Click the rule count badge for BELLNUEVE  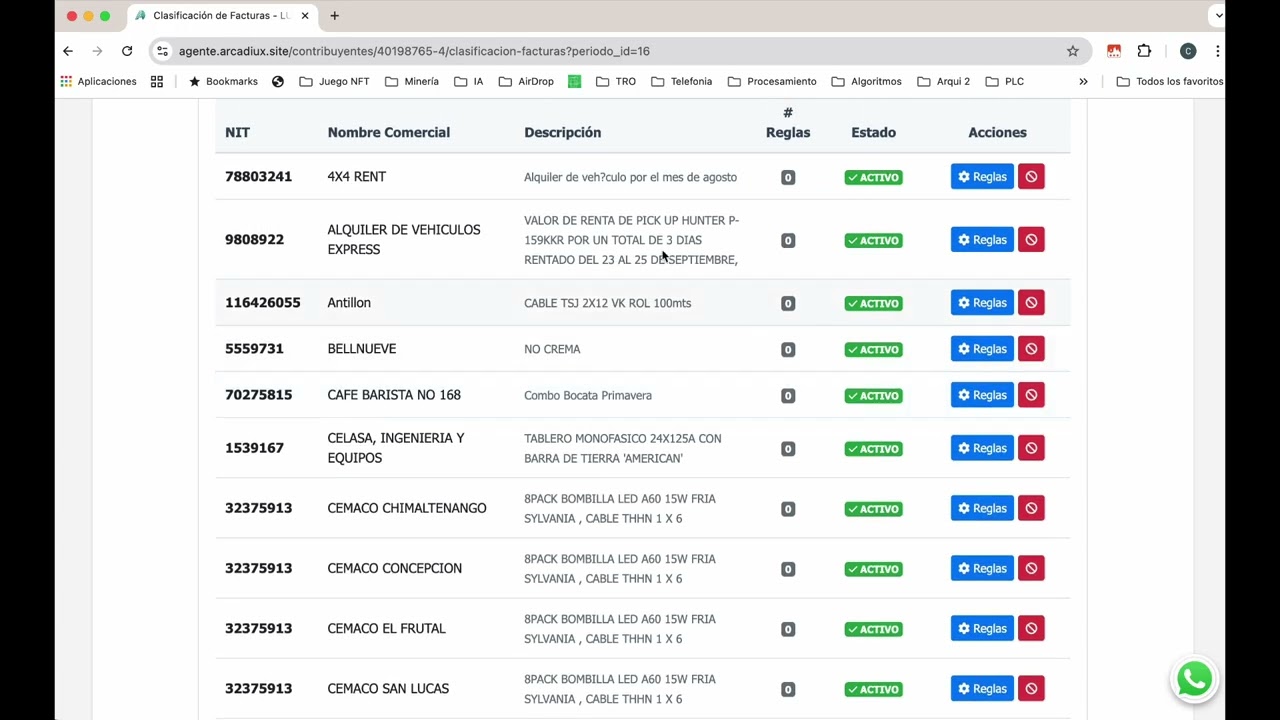pyautogui.click(x=788, y=349)
